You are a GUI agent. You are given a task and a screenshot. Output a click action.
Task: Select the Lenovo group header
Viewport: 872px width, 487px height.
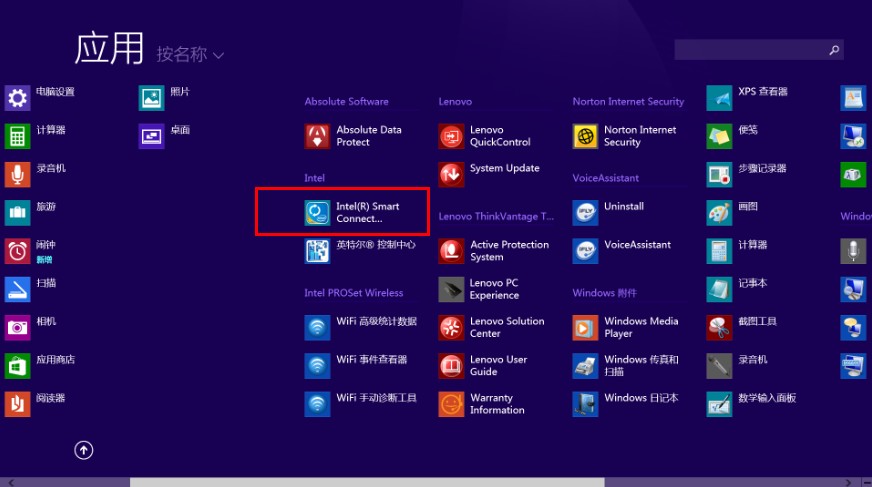pyautogui.click(x=455, y=102)
